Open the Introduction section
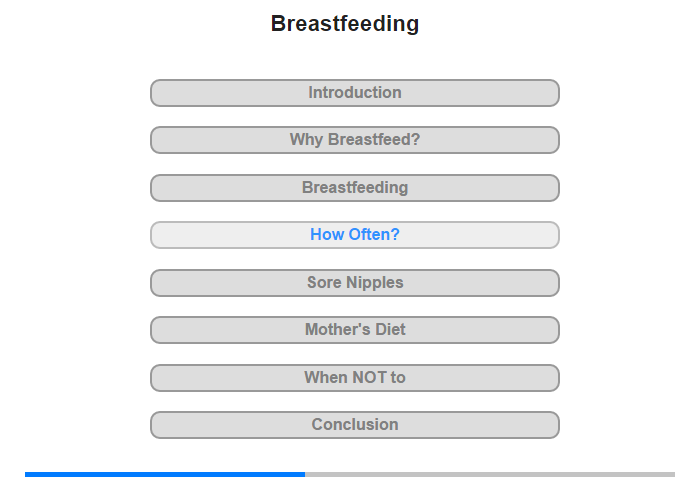Viewport: 700px width, 480px height. [x=354, y=93]
